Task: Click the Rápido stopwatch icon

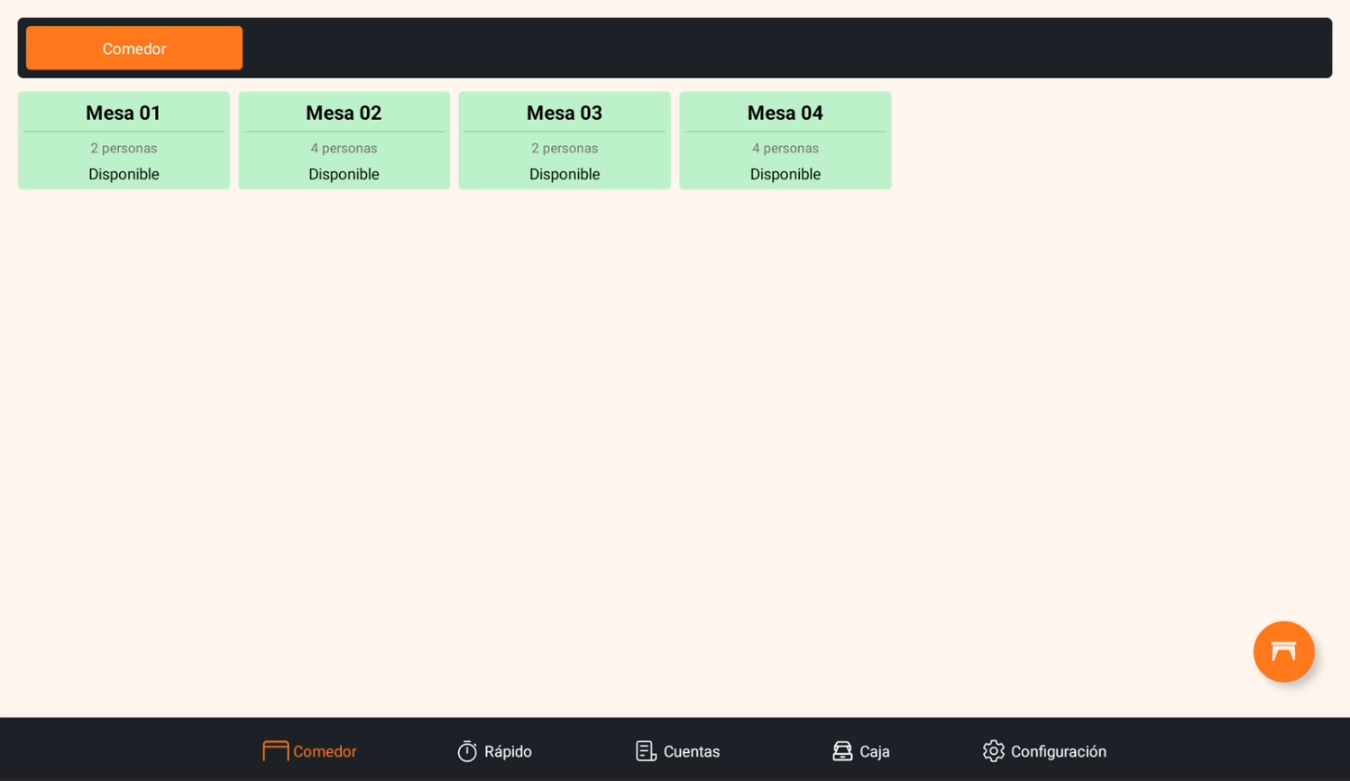Action: pos(467,751)
